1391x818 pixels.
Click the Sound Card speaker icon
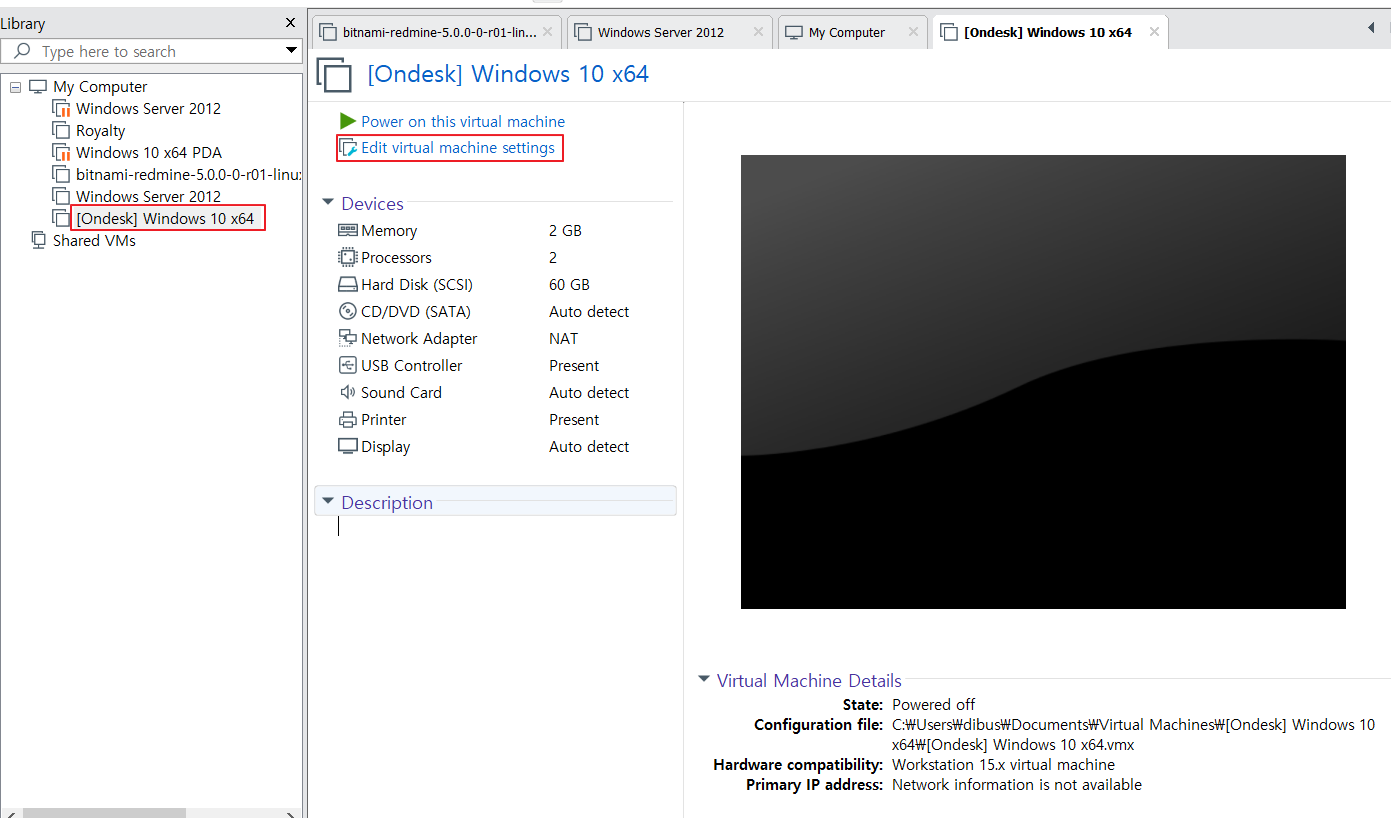tap(348, 392)
